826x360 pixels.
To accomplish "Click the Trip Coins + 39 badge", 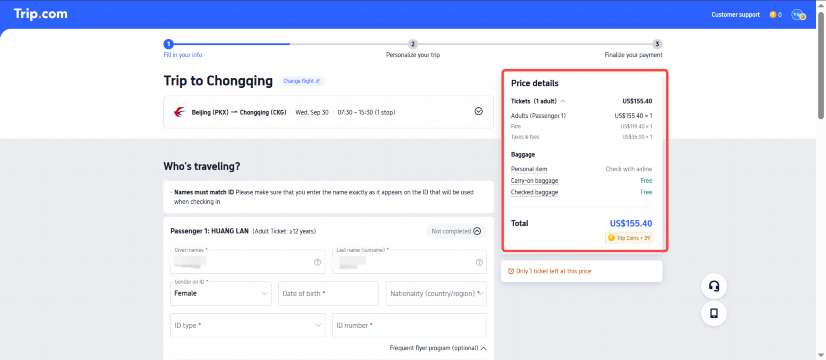I will (x=629, y=238).
